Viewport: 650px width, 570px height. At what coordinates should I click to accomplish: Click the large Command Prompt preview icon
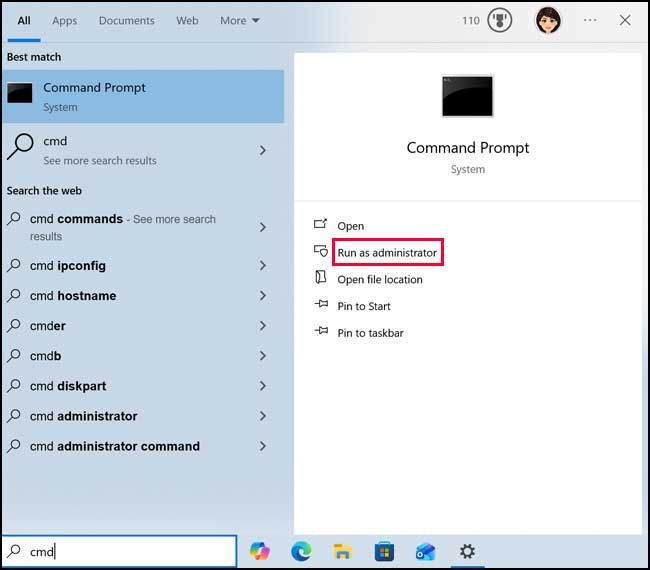(x=467, y=96)
